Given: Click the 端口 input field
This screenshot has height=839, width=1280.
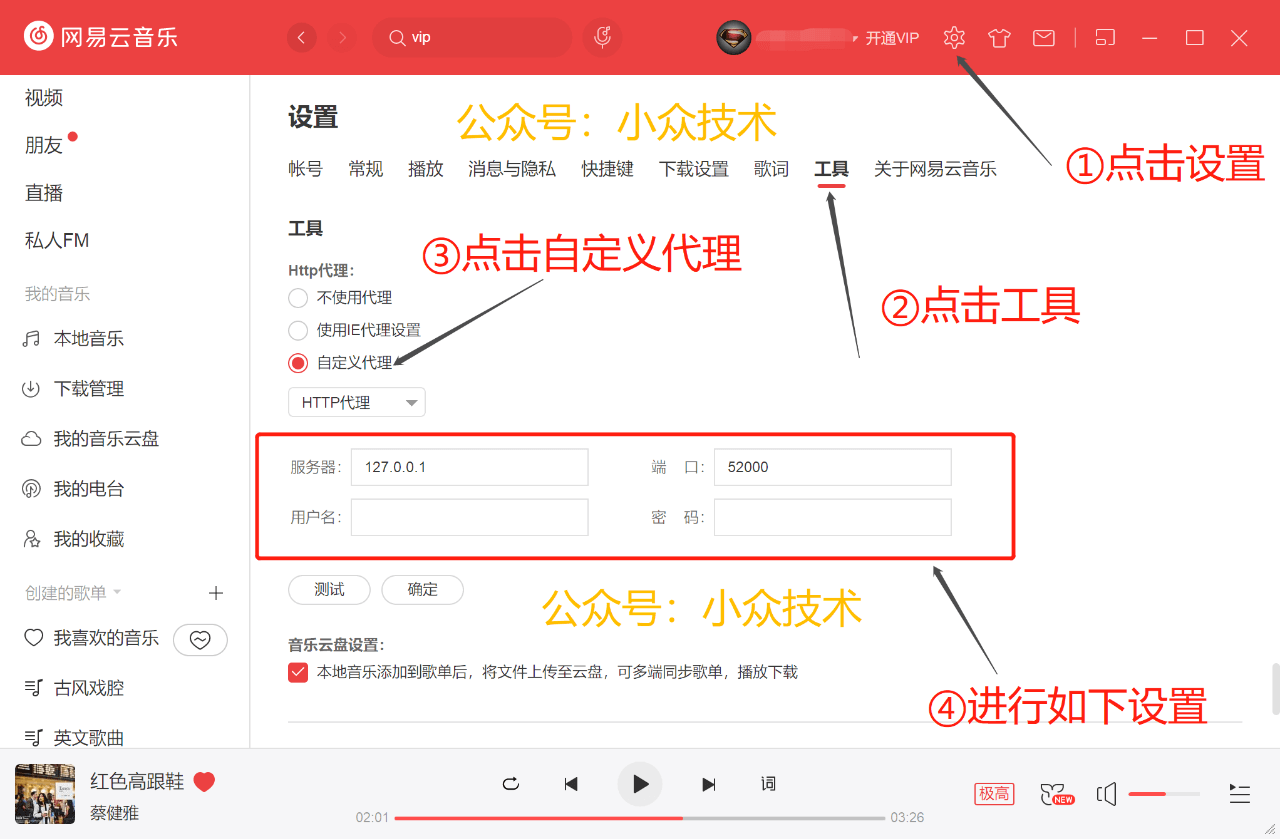Looking at the screenshot, I should pyautogui.click(x=832, y=467).
